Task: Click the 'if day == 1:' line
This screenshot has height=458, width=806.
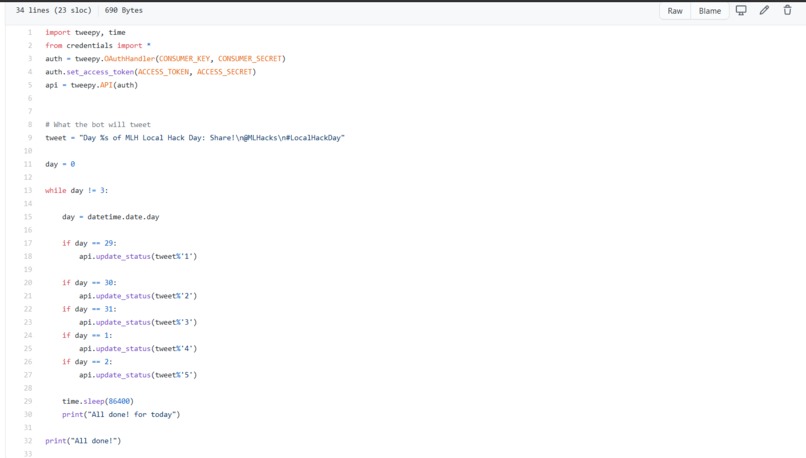Action: pyautogui.click(x=87, y=336)
